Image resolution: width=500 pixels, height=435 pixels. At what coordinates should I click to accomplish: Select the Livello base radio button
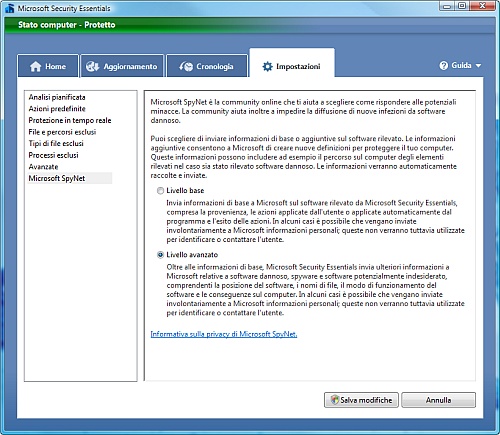coord(160,191)
